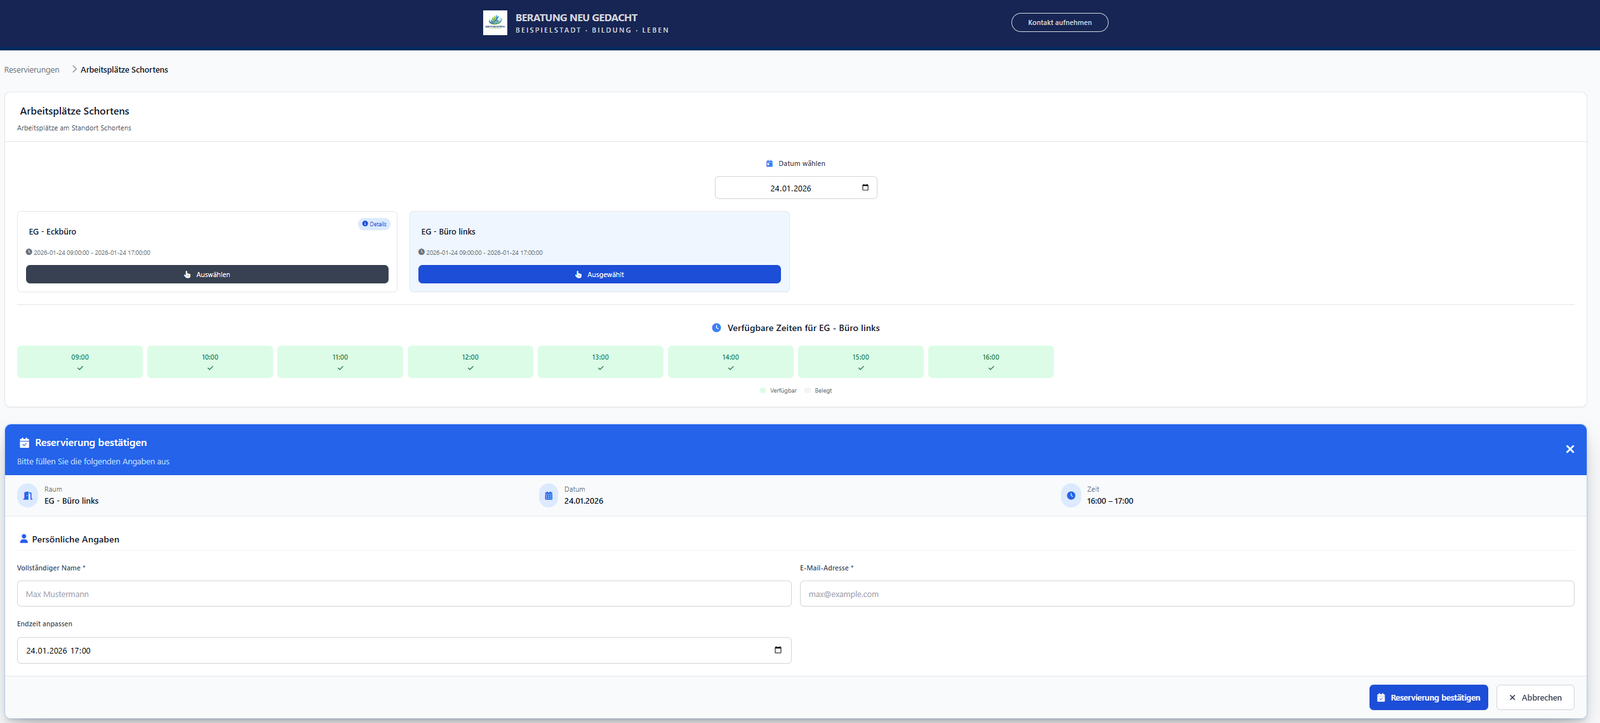Click the Details badge on EG - Eckbüro
The width and height of the screenshot is (1600, 723).
(x=374, y=224)
